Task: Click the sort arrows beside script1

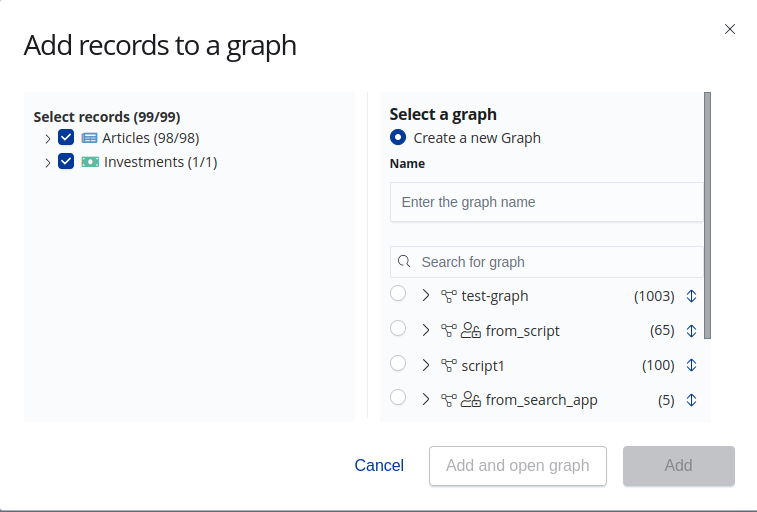Action: (x=691, y=365)
